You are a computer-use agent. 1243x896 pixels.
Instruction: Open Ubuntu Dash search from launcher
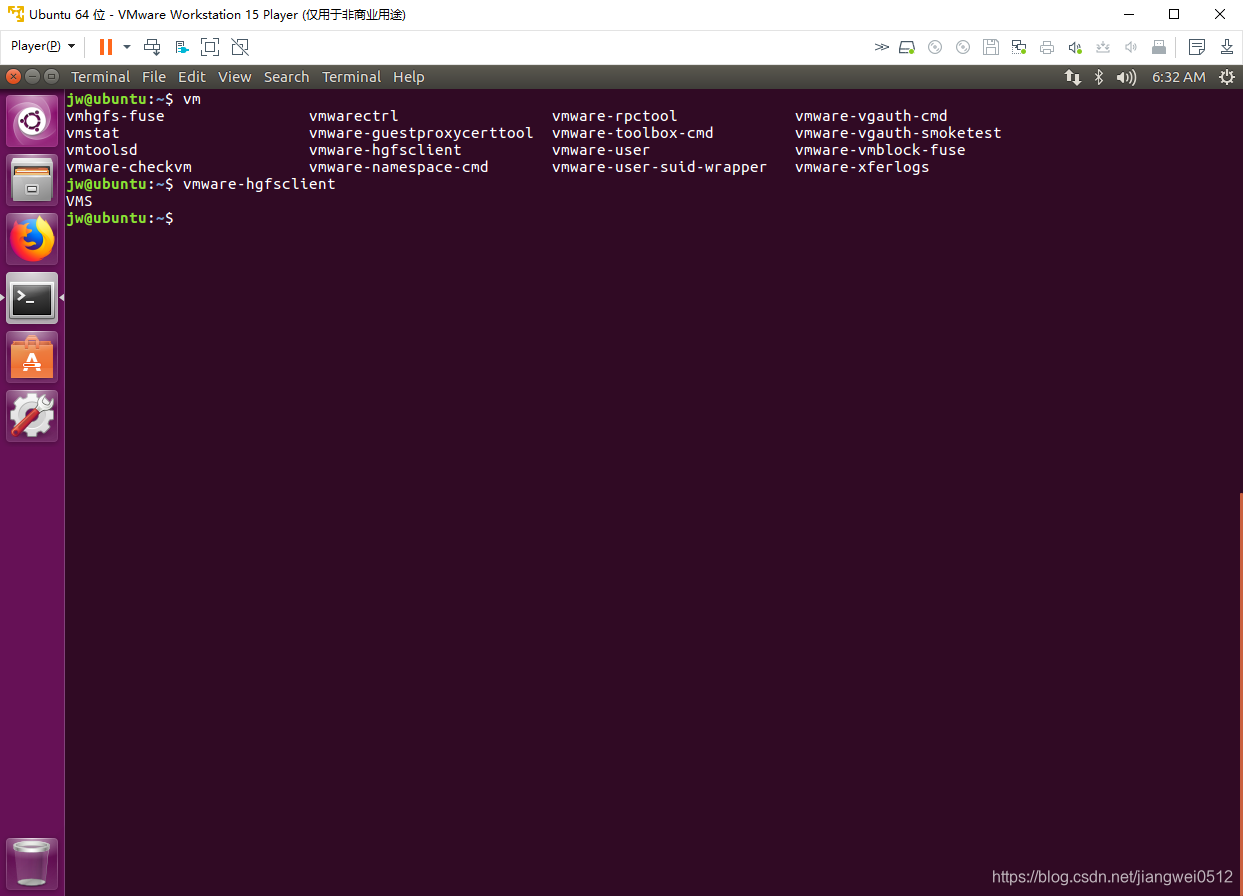click(x=32, y=121)
